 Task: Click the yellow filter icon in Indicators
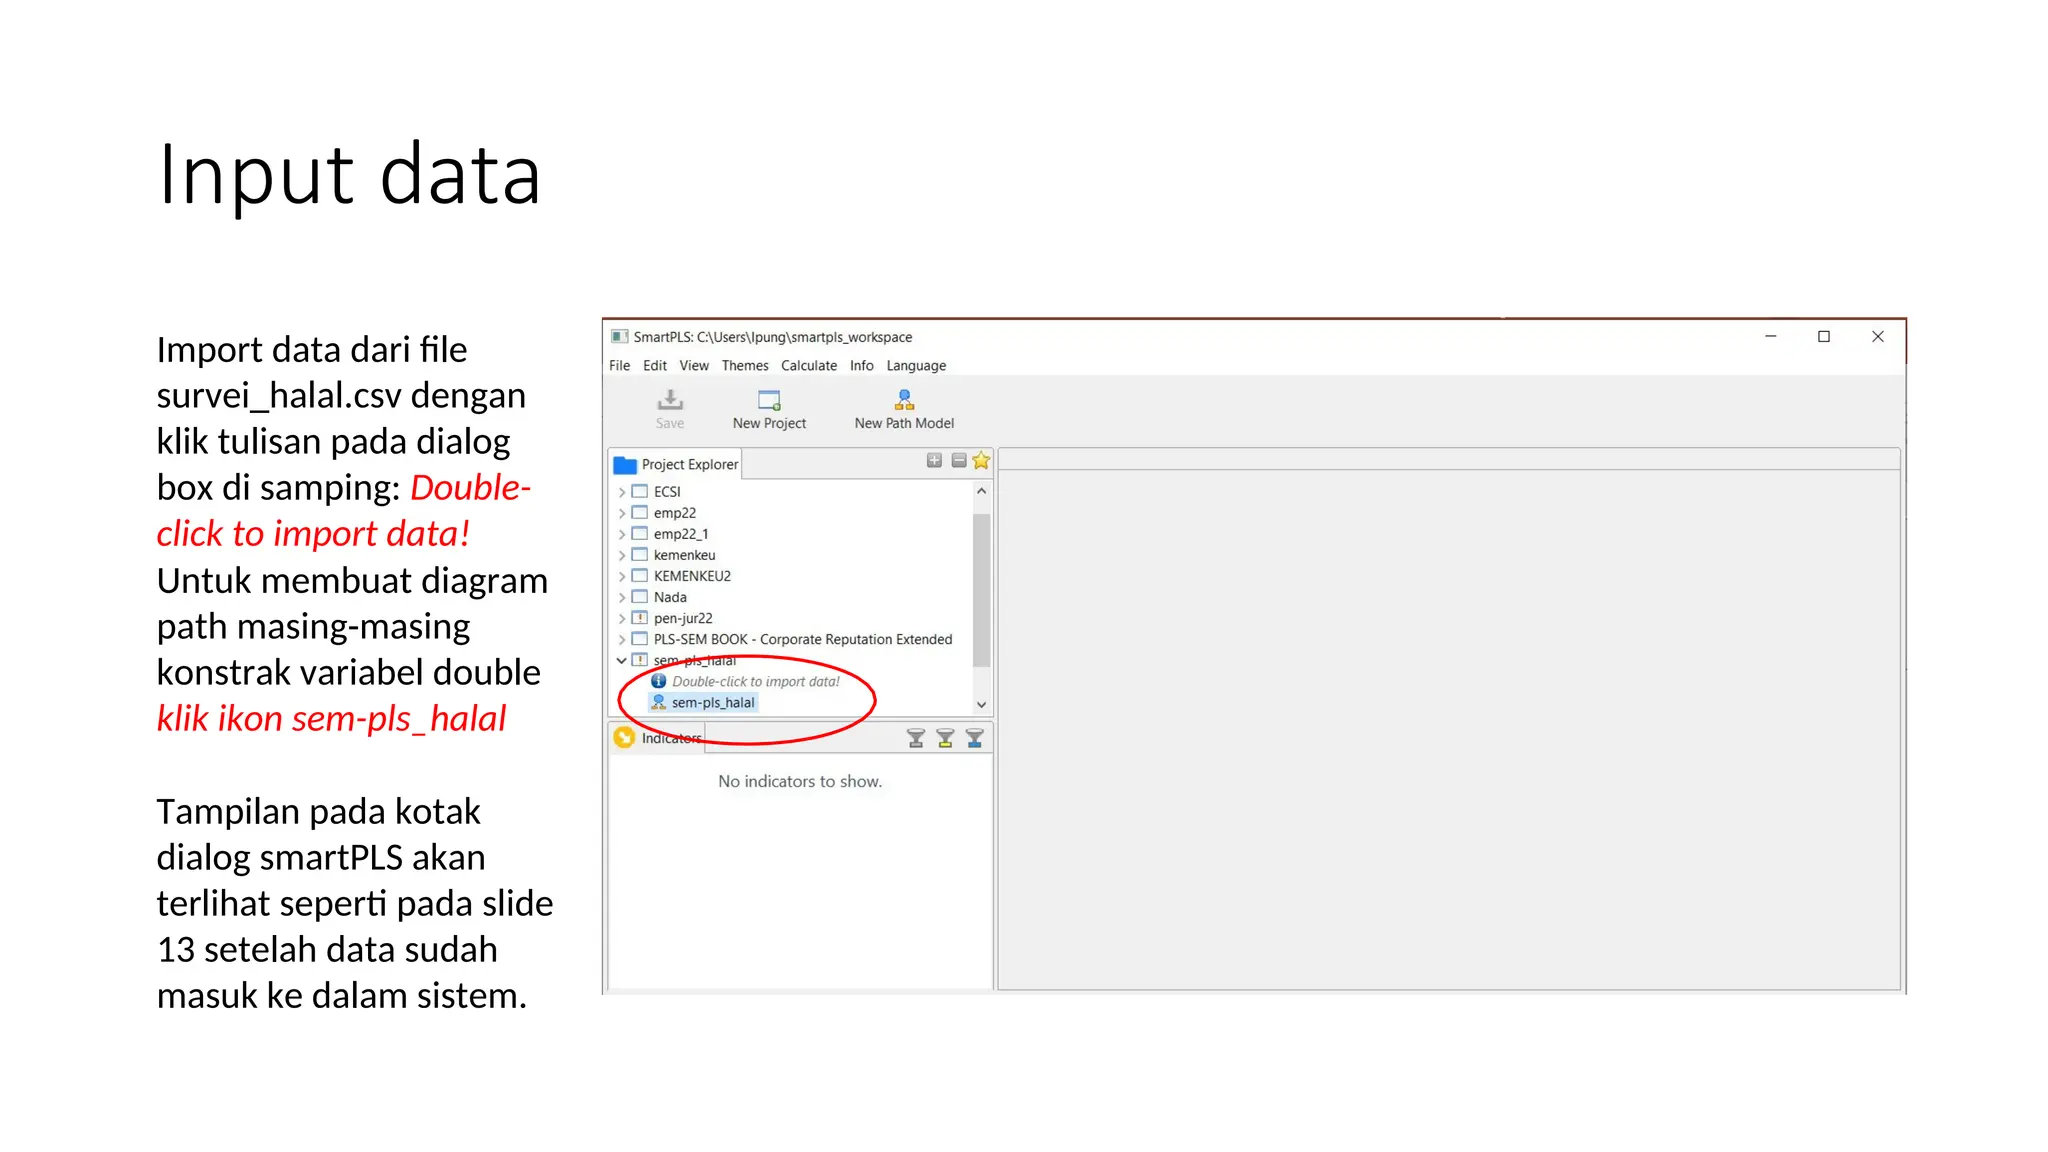(x=945, y=738)
